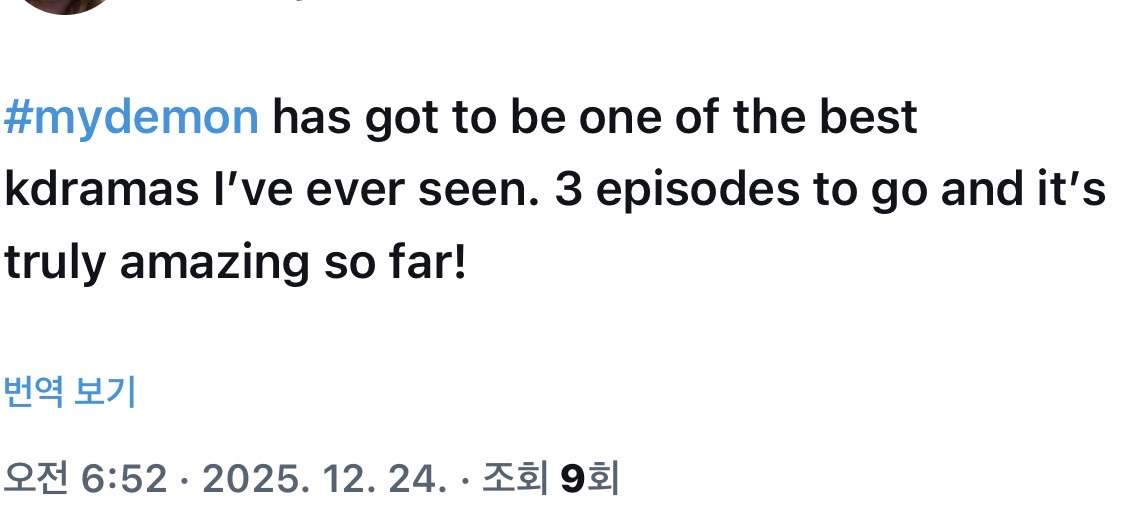Click the word best ending first line
Viewport: 1146px width, 528px height.
point(868,118)
